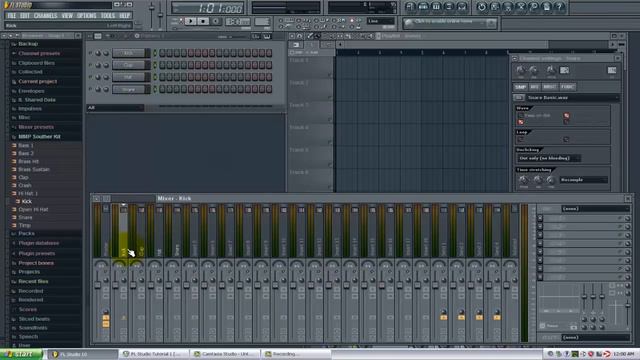The width and height of the screenshot is (640, 360).
Task: Expand the Plugin database folder
Action: click(x=38, y=243)
